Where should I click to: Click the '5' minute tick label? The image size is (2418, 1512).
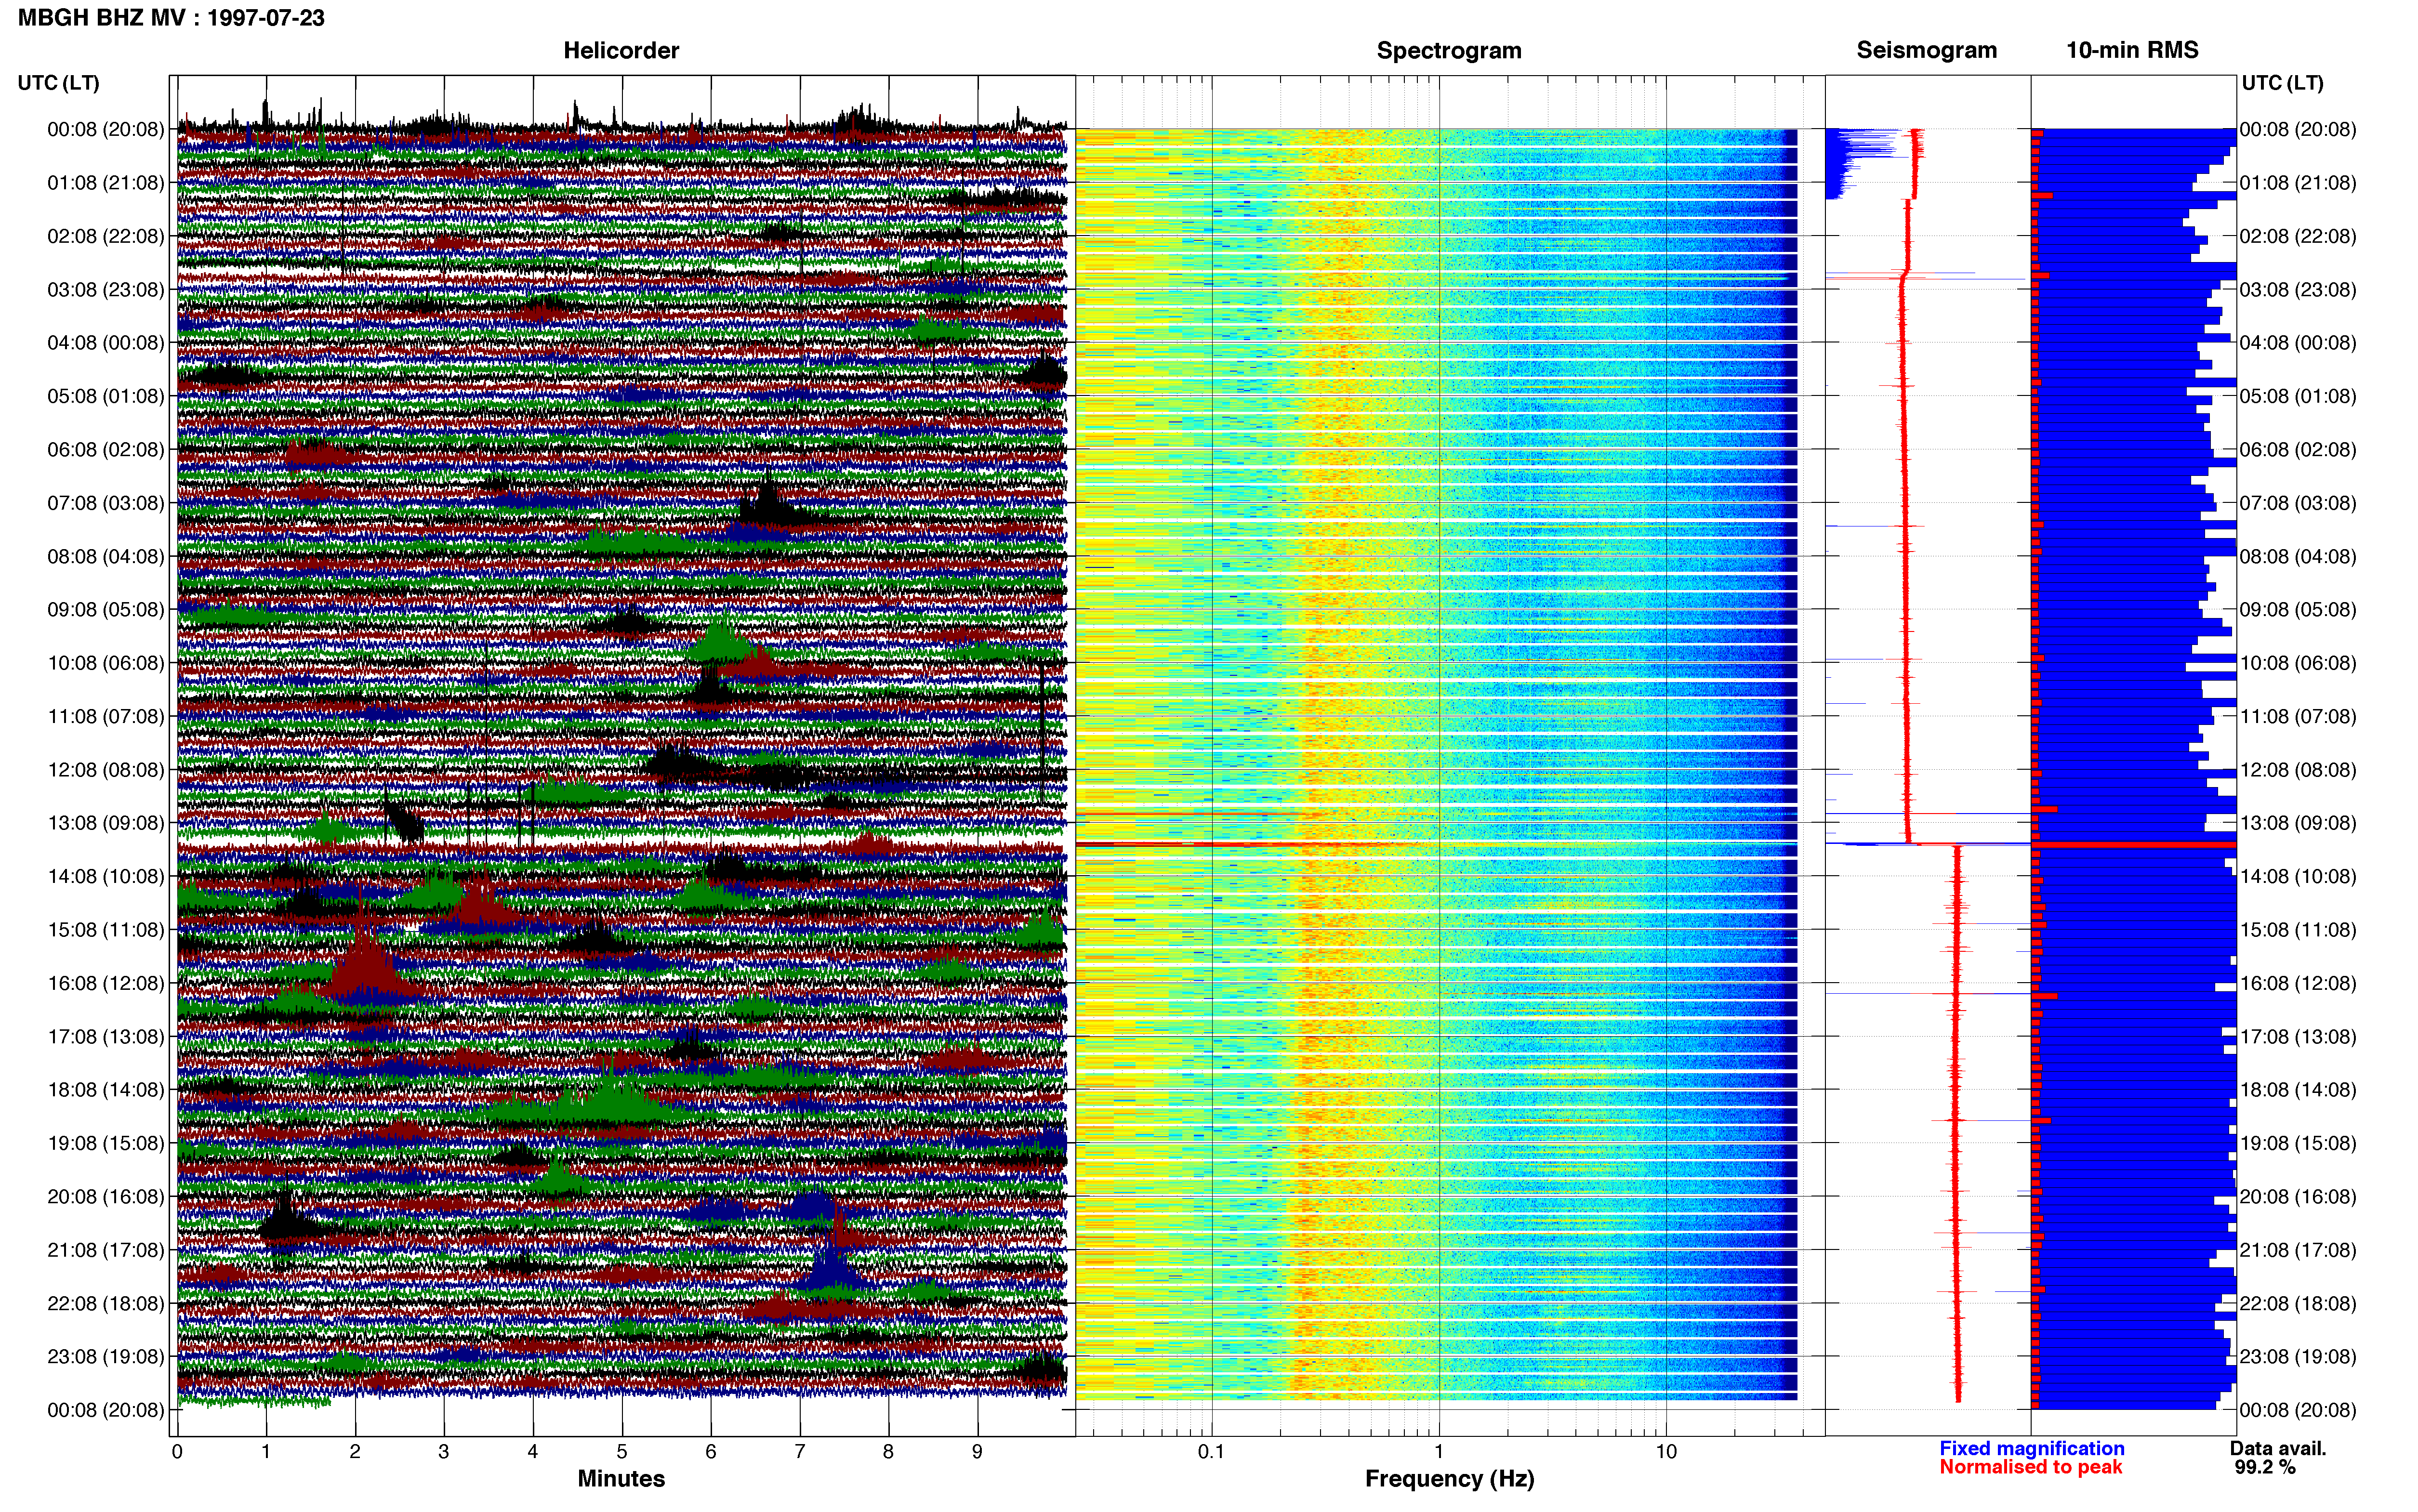pyautogui.click(x=622, y=1452)
